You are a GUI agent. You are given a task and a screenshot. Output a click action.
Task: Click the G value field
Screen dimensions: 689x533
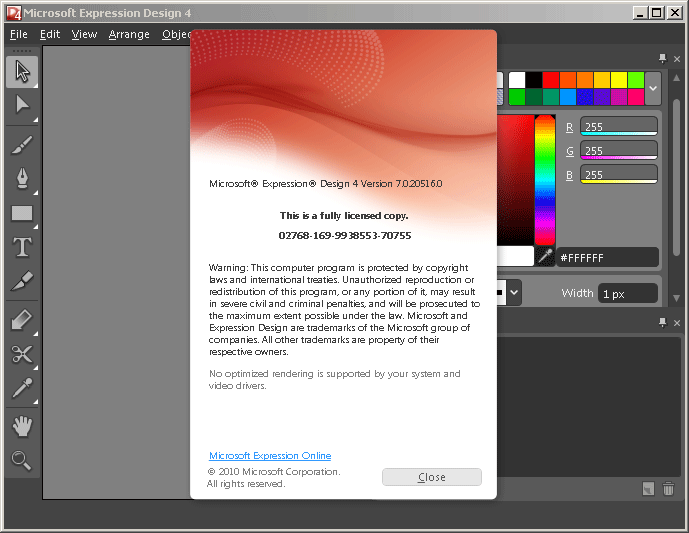coord(619,151)
